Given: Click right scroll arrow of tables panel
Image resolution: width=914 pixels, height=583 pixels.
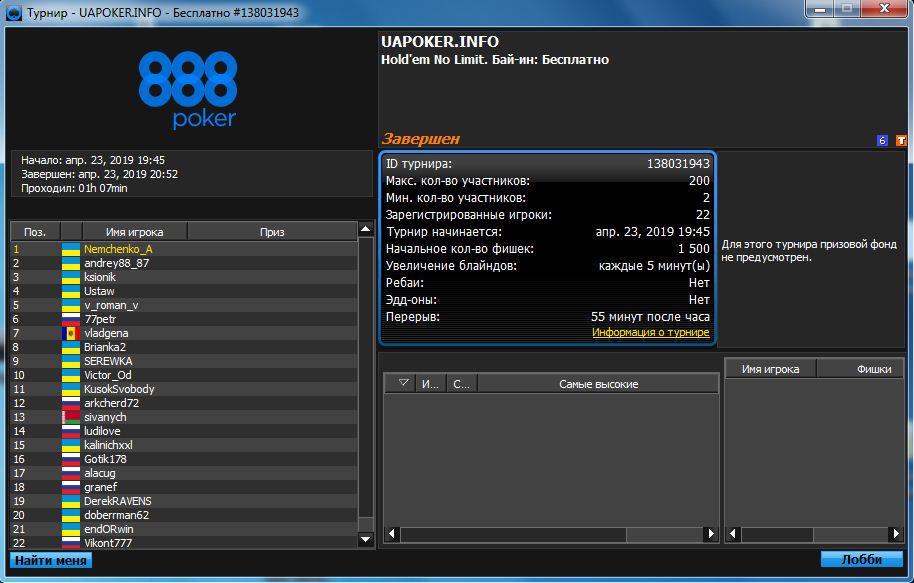Looking at the screenshot, I should [711, 533].
